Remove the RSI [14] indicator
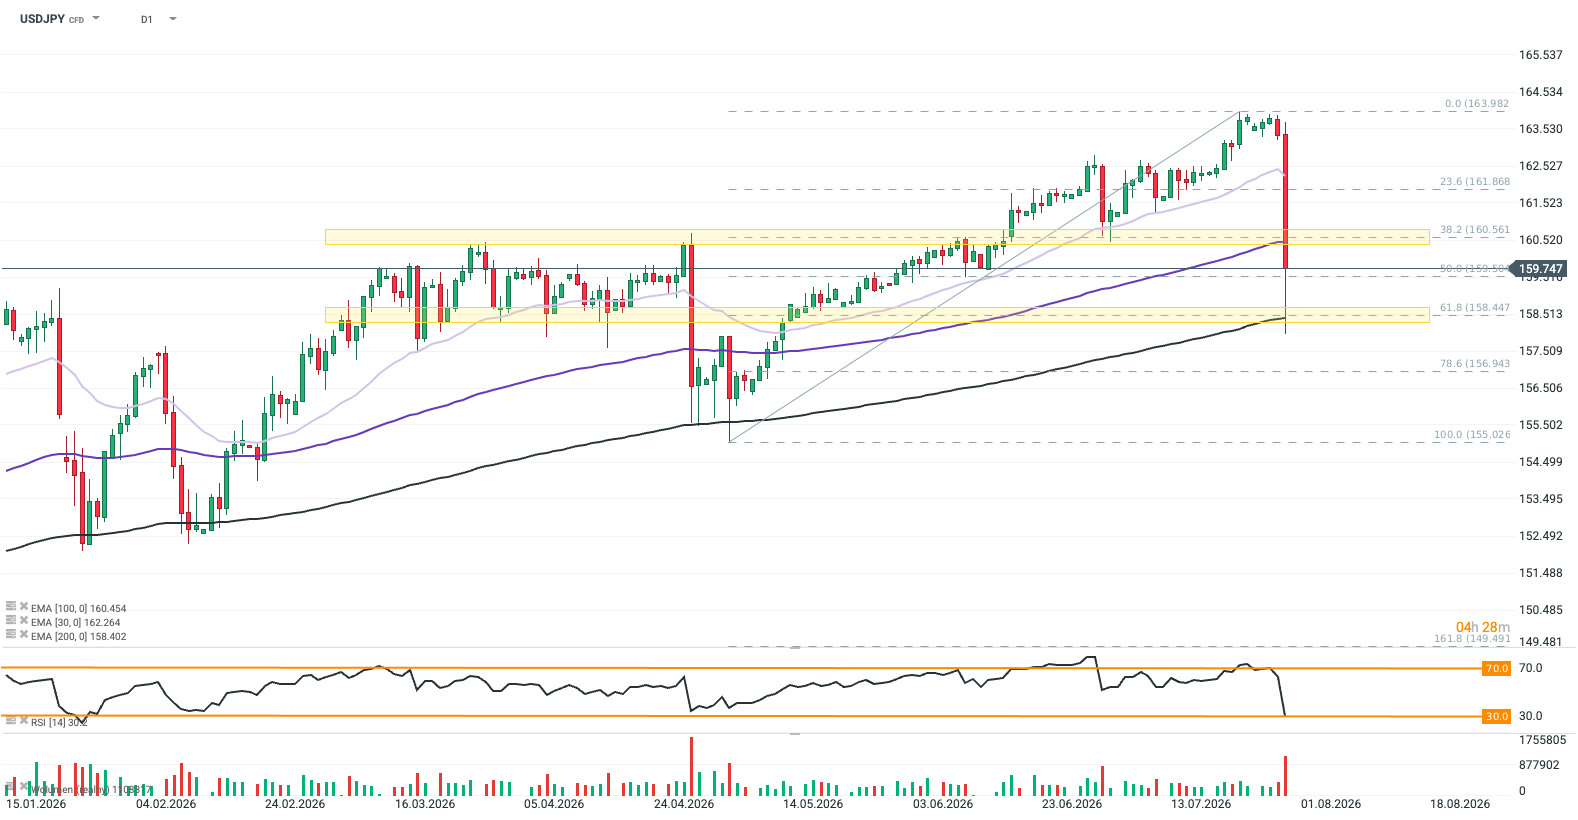 (x=23, y=721)
